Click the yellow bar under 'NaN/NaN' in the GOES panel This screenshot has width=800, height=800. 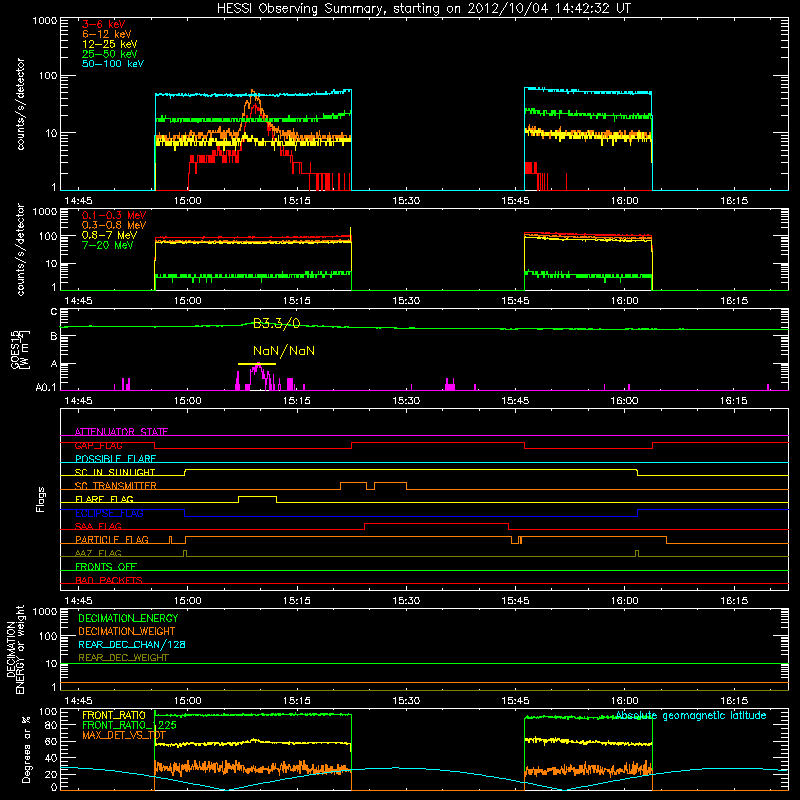coord(257,364)
